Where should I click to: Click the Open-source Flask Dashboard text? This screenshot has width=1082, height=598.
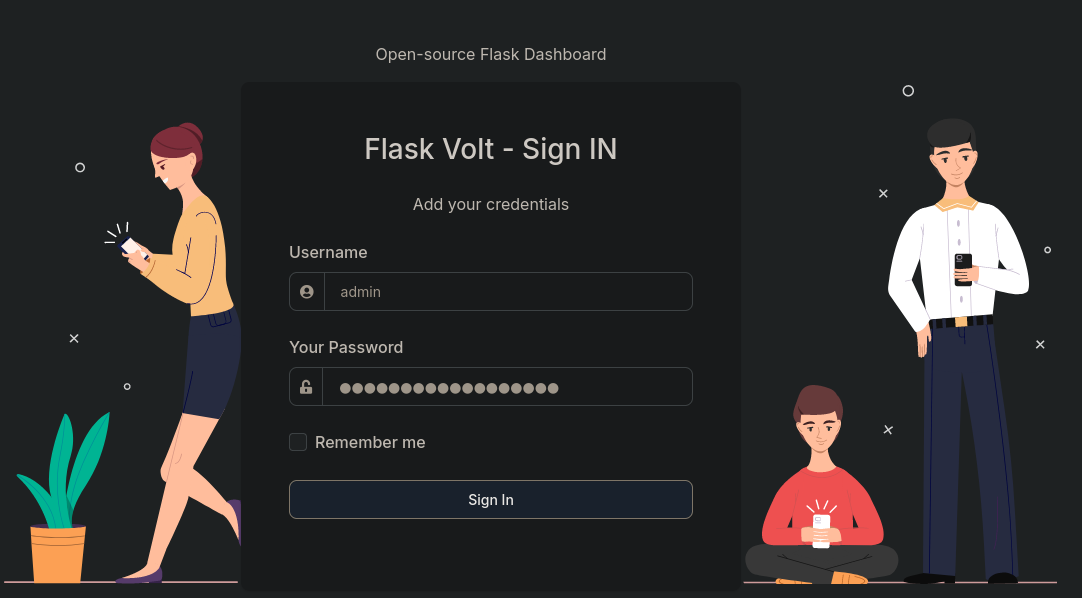click(x=491, y=54)
